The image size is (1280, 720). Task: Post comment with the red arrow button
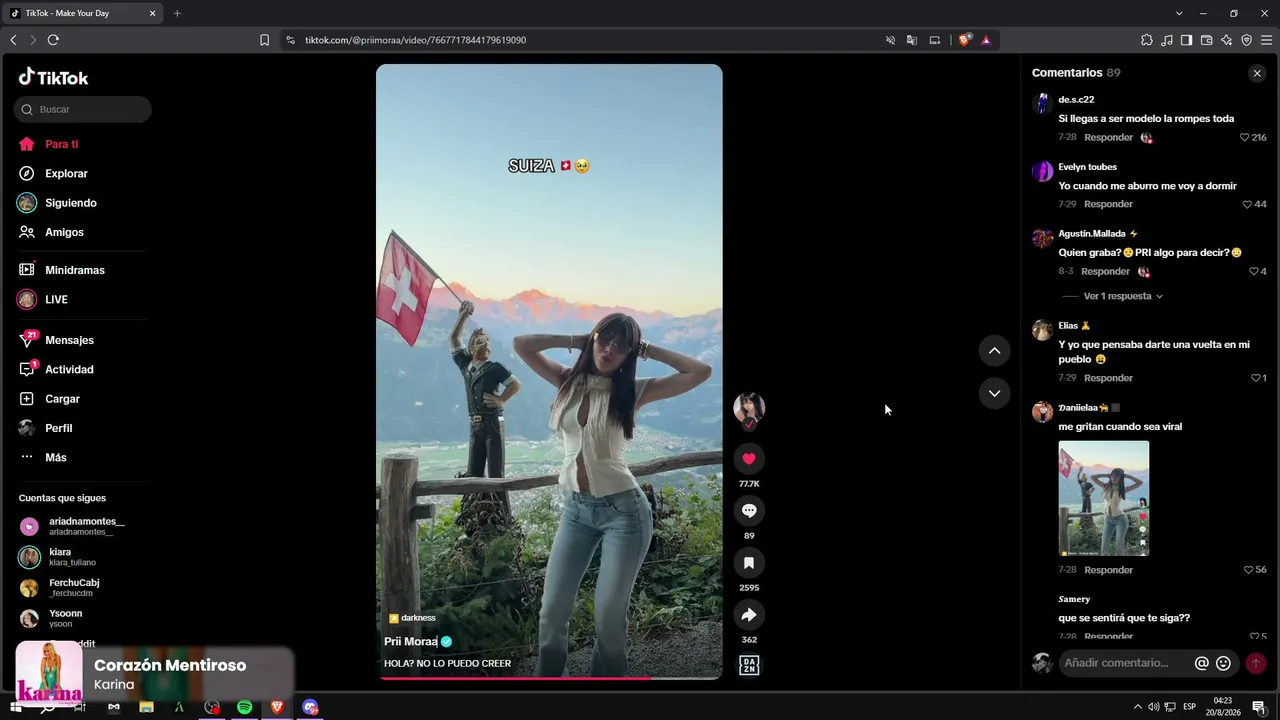click(1255, 663)
